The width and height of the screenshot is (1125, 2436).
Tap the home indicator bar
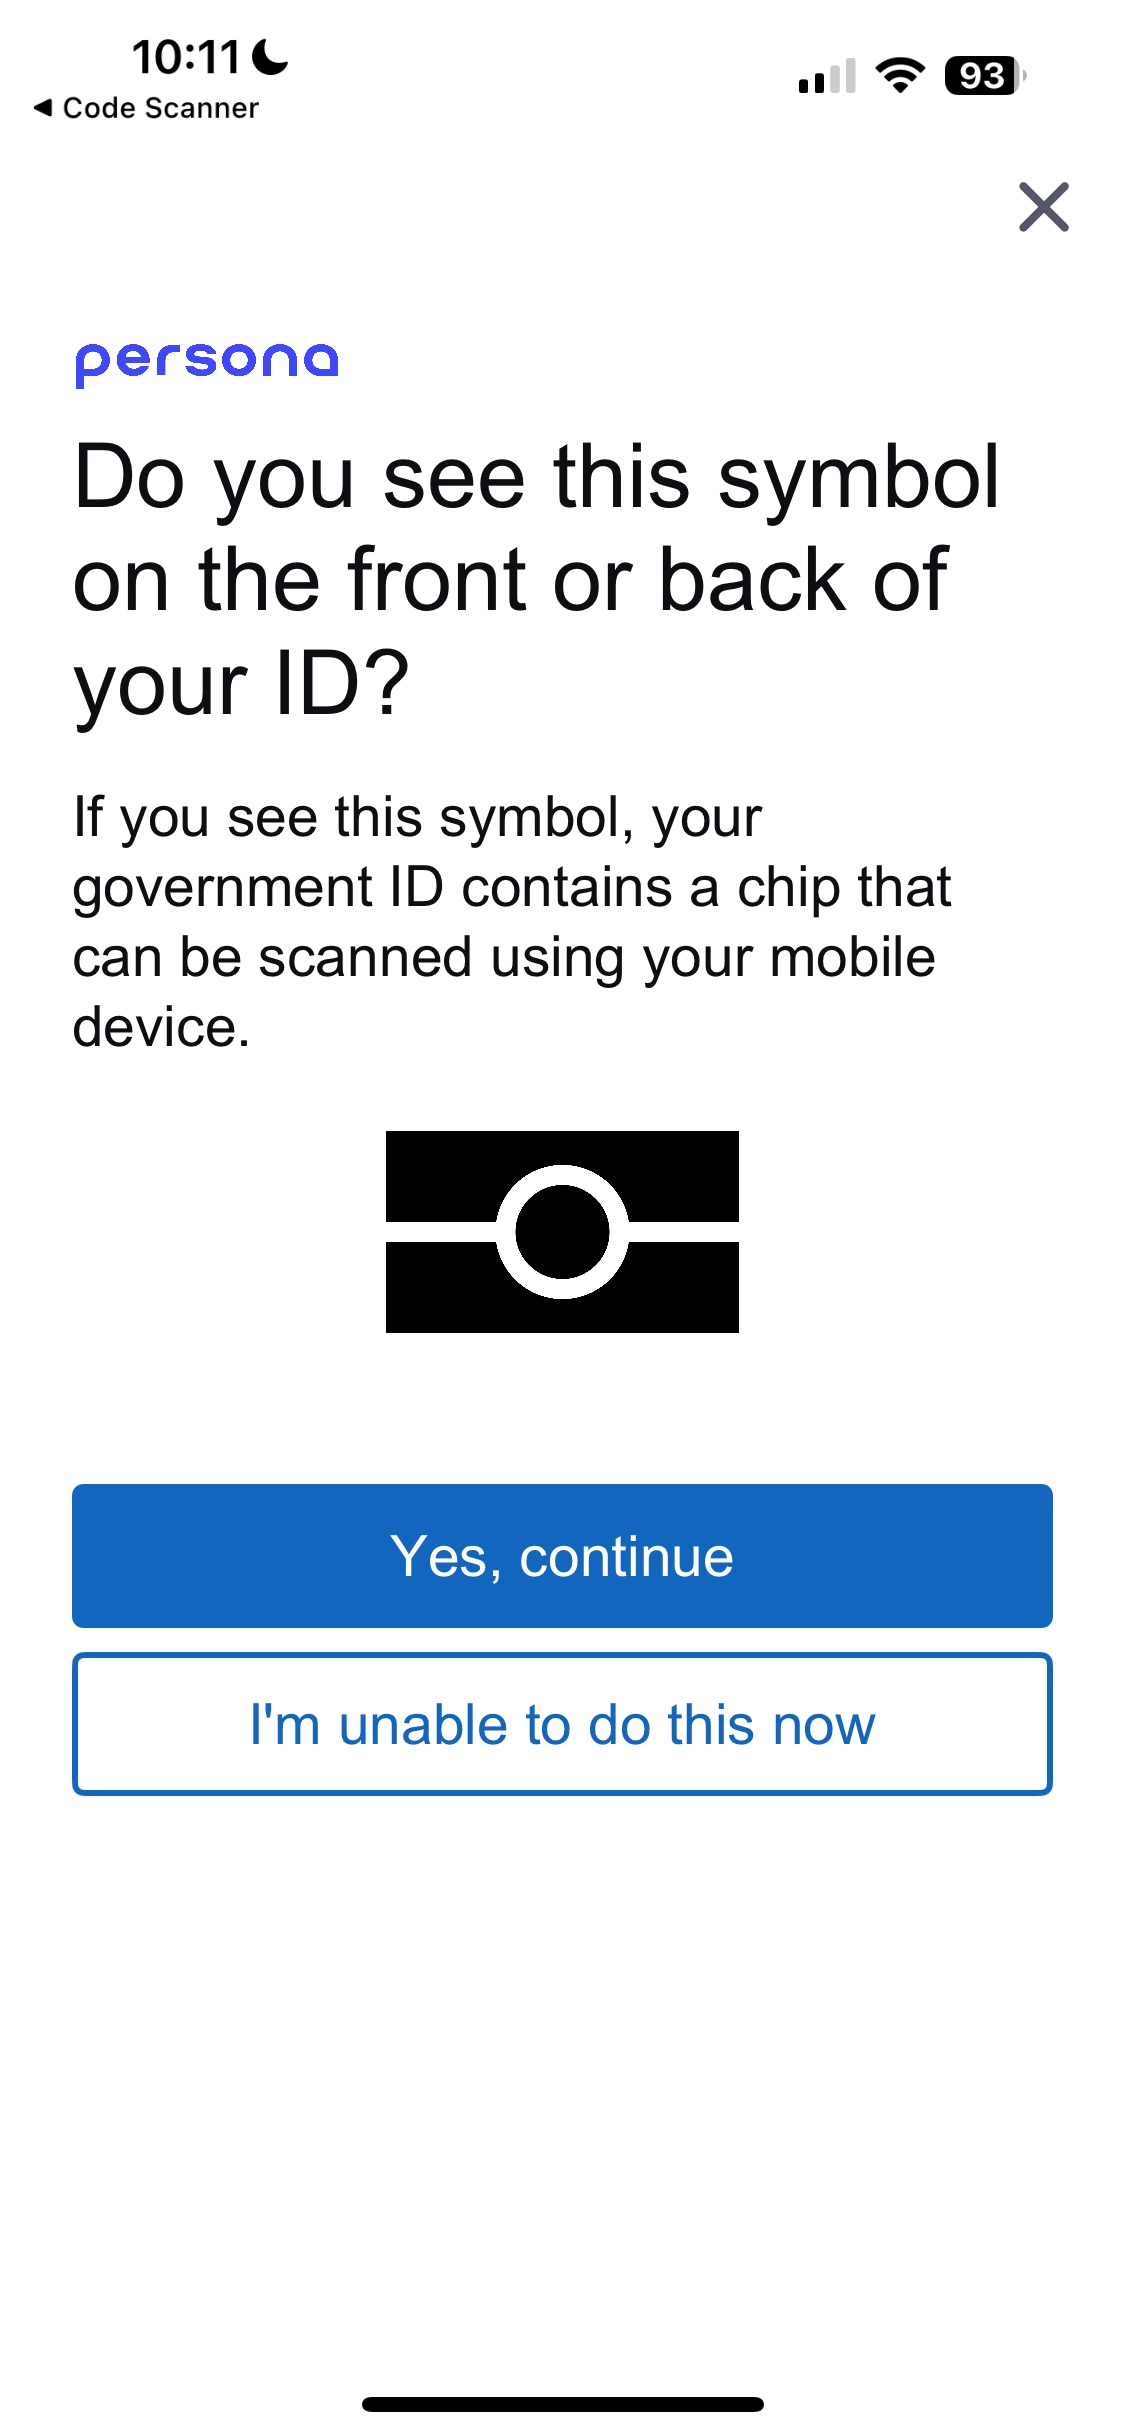point(562,2404)
